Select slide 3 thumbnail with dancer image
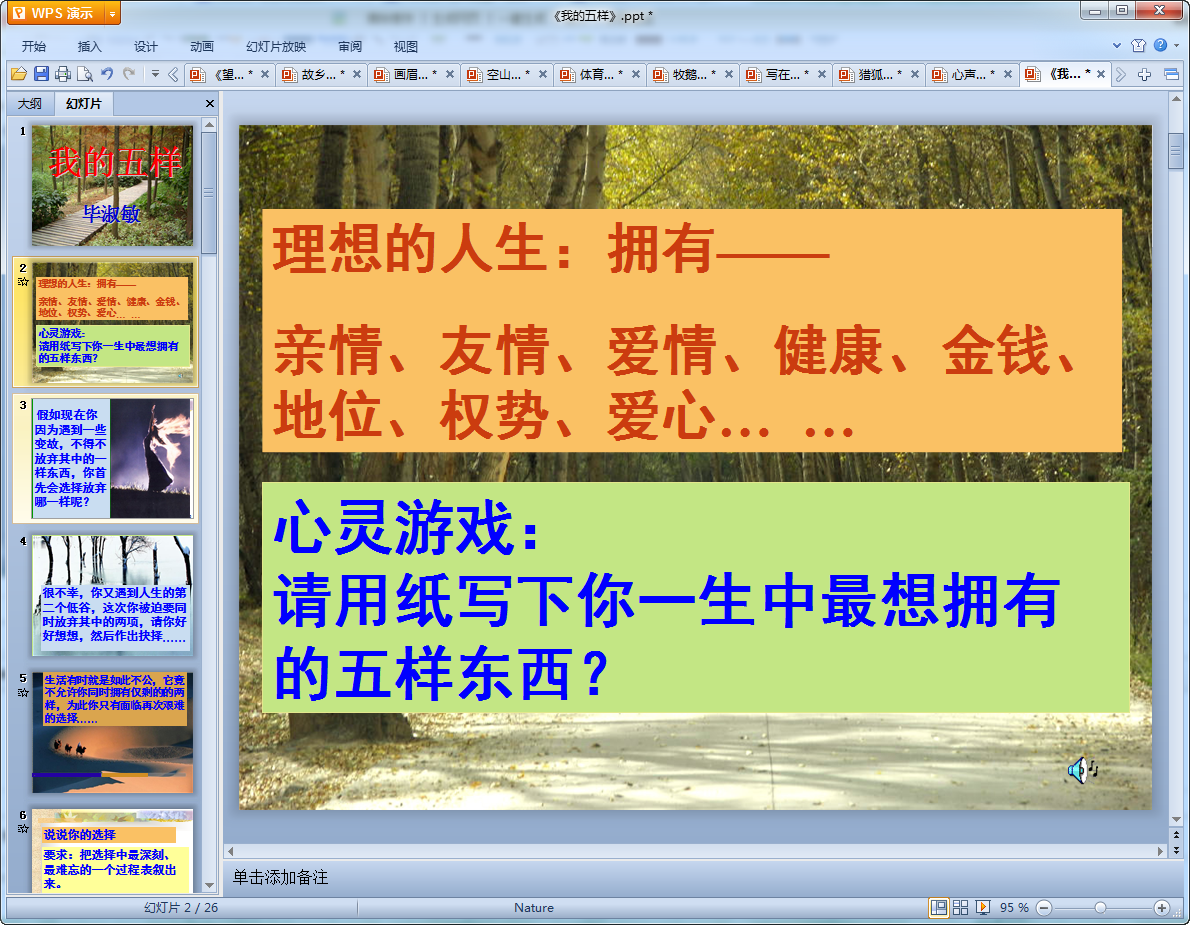Image resolution: width=1190 pixels, height=925 pixels. [112, 458]
